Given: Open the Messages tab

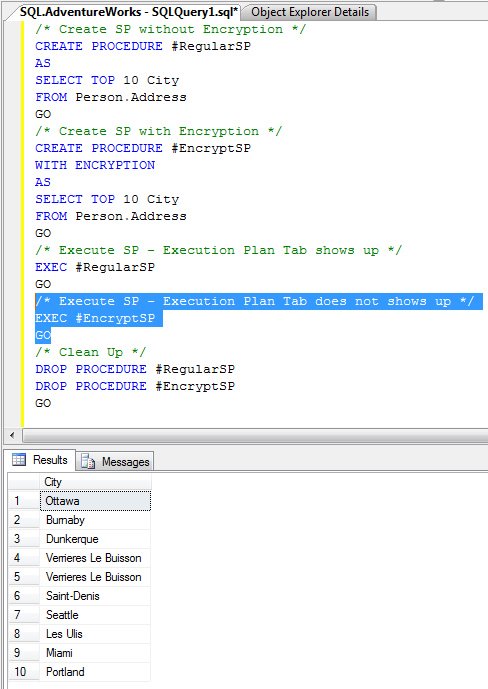Looking at the screenshot, I should click(116, 461).
